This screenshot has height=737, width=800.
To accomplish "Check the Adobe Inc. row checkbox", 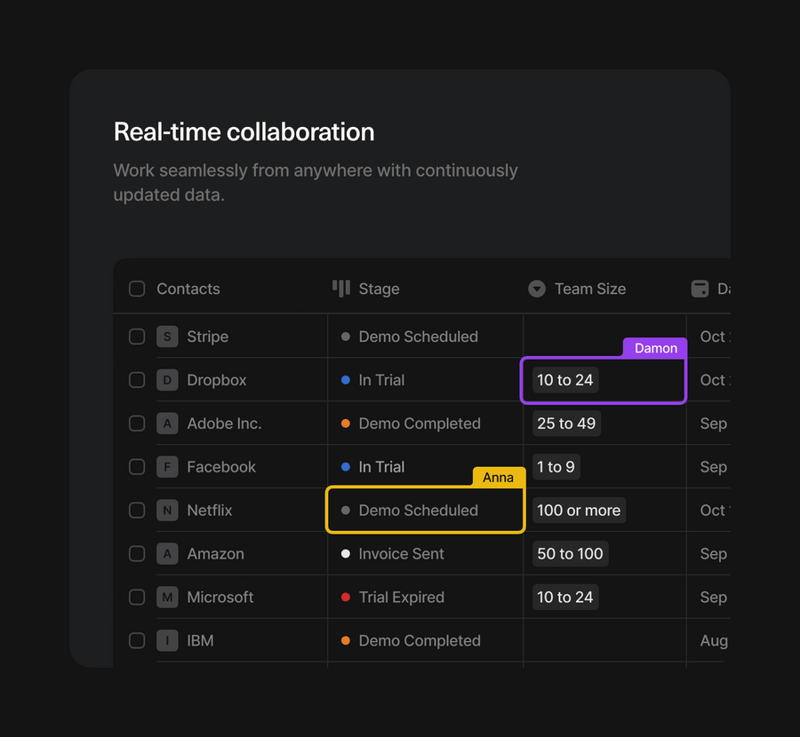I will (137, 423).
